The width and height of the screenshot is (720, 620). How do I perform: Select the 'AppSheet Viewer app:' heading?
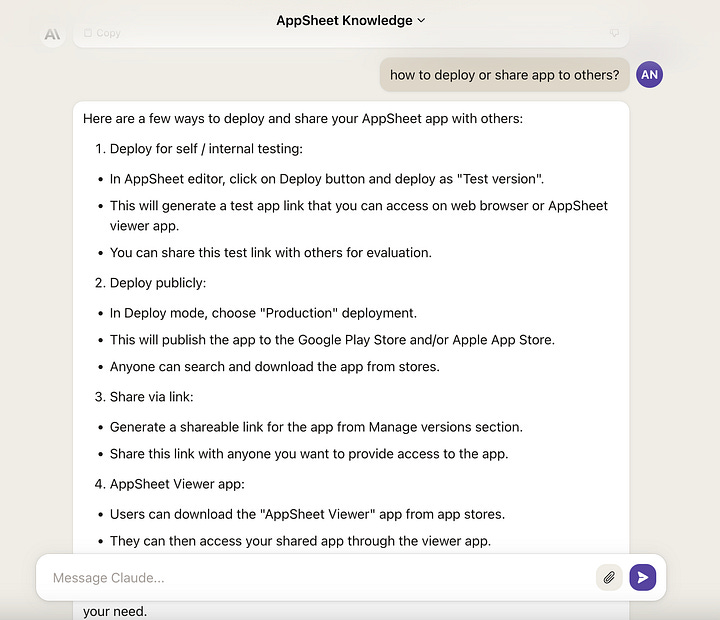(177, 484)
